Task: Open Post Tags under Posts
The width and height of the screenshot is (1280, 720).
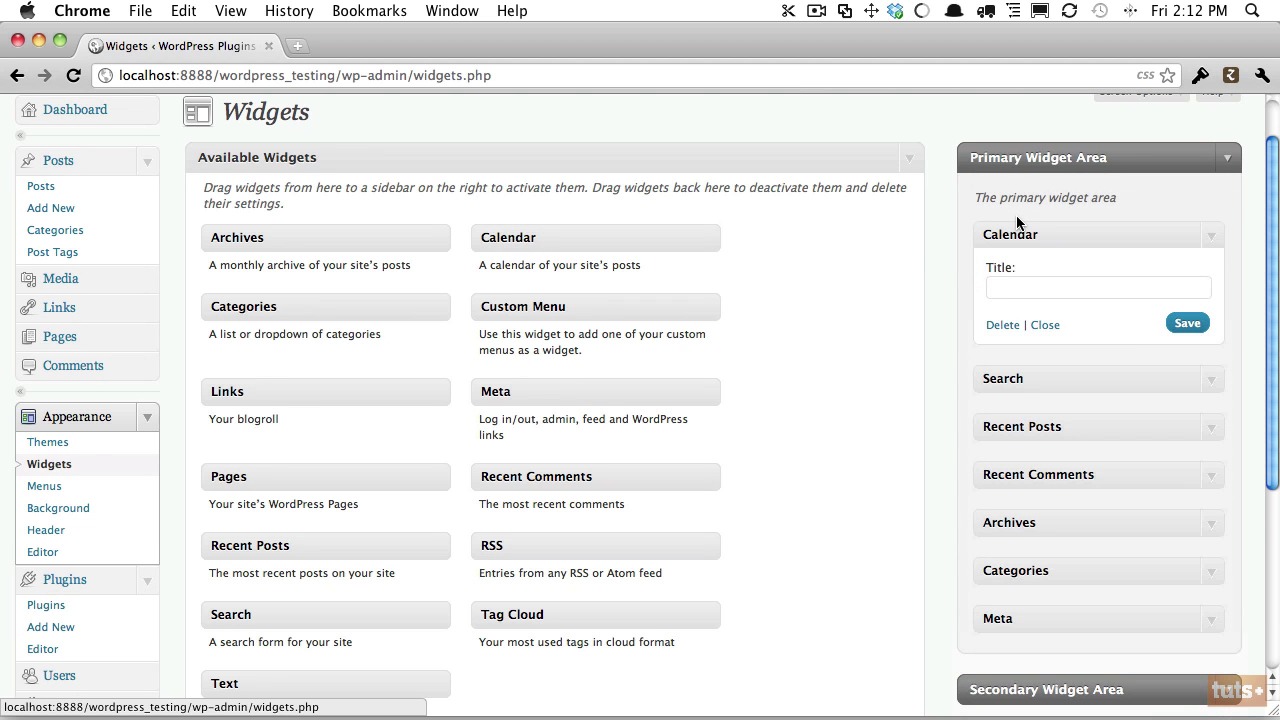Action: pos(52,252)
